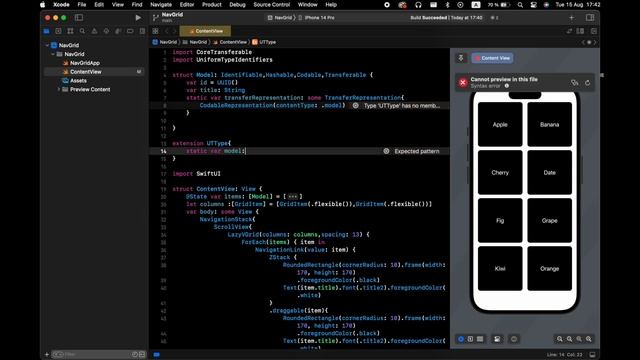This screenshot has width=640, height=360.
Task: Go forward in editor history
Action: pos(174,31)
